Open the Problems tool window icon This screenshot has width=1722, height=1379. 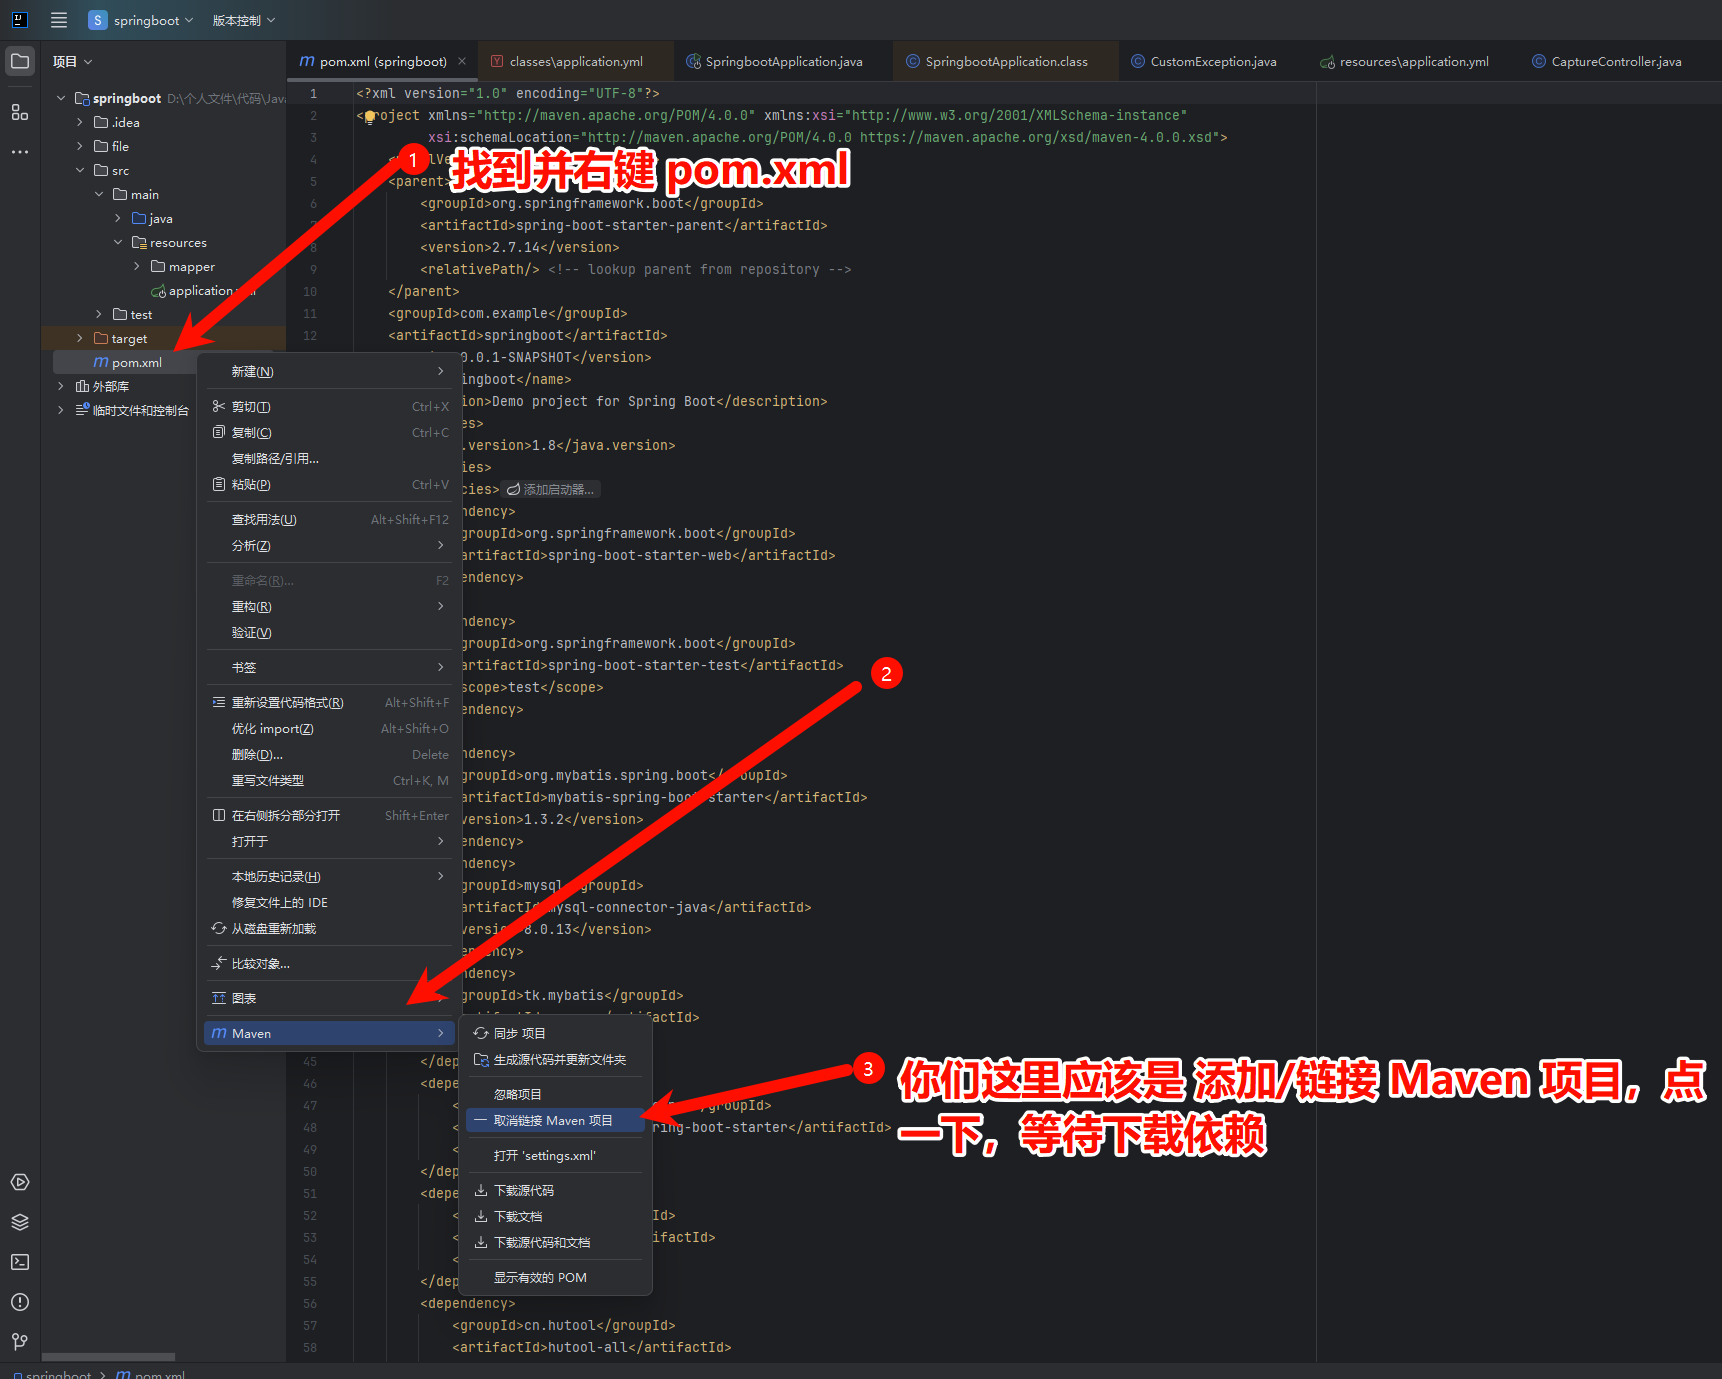click(20, 1302)
